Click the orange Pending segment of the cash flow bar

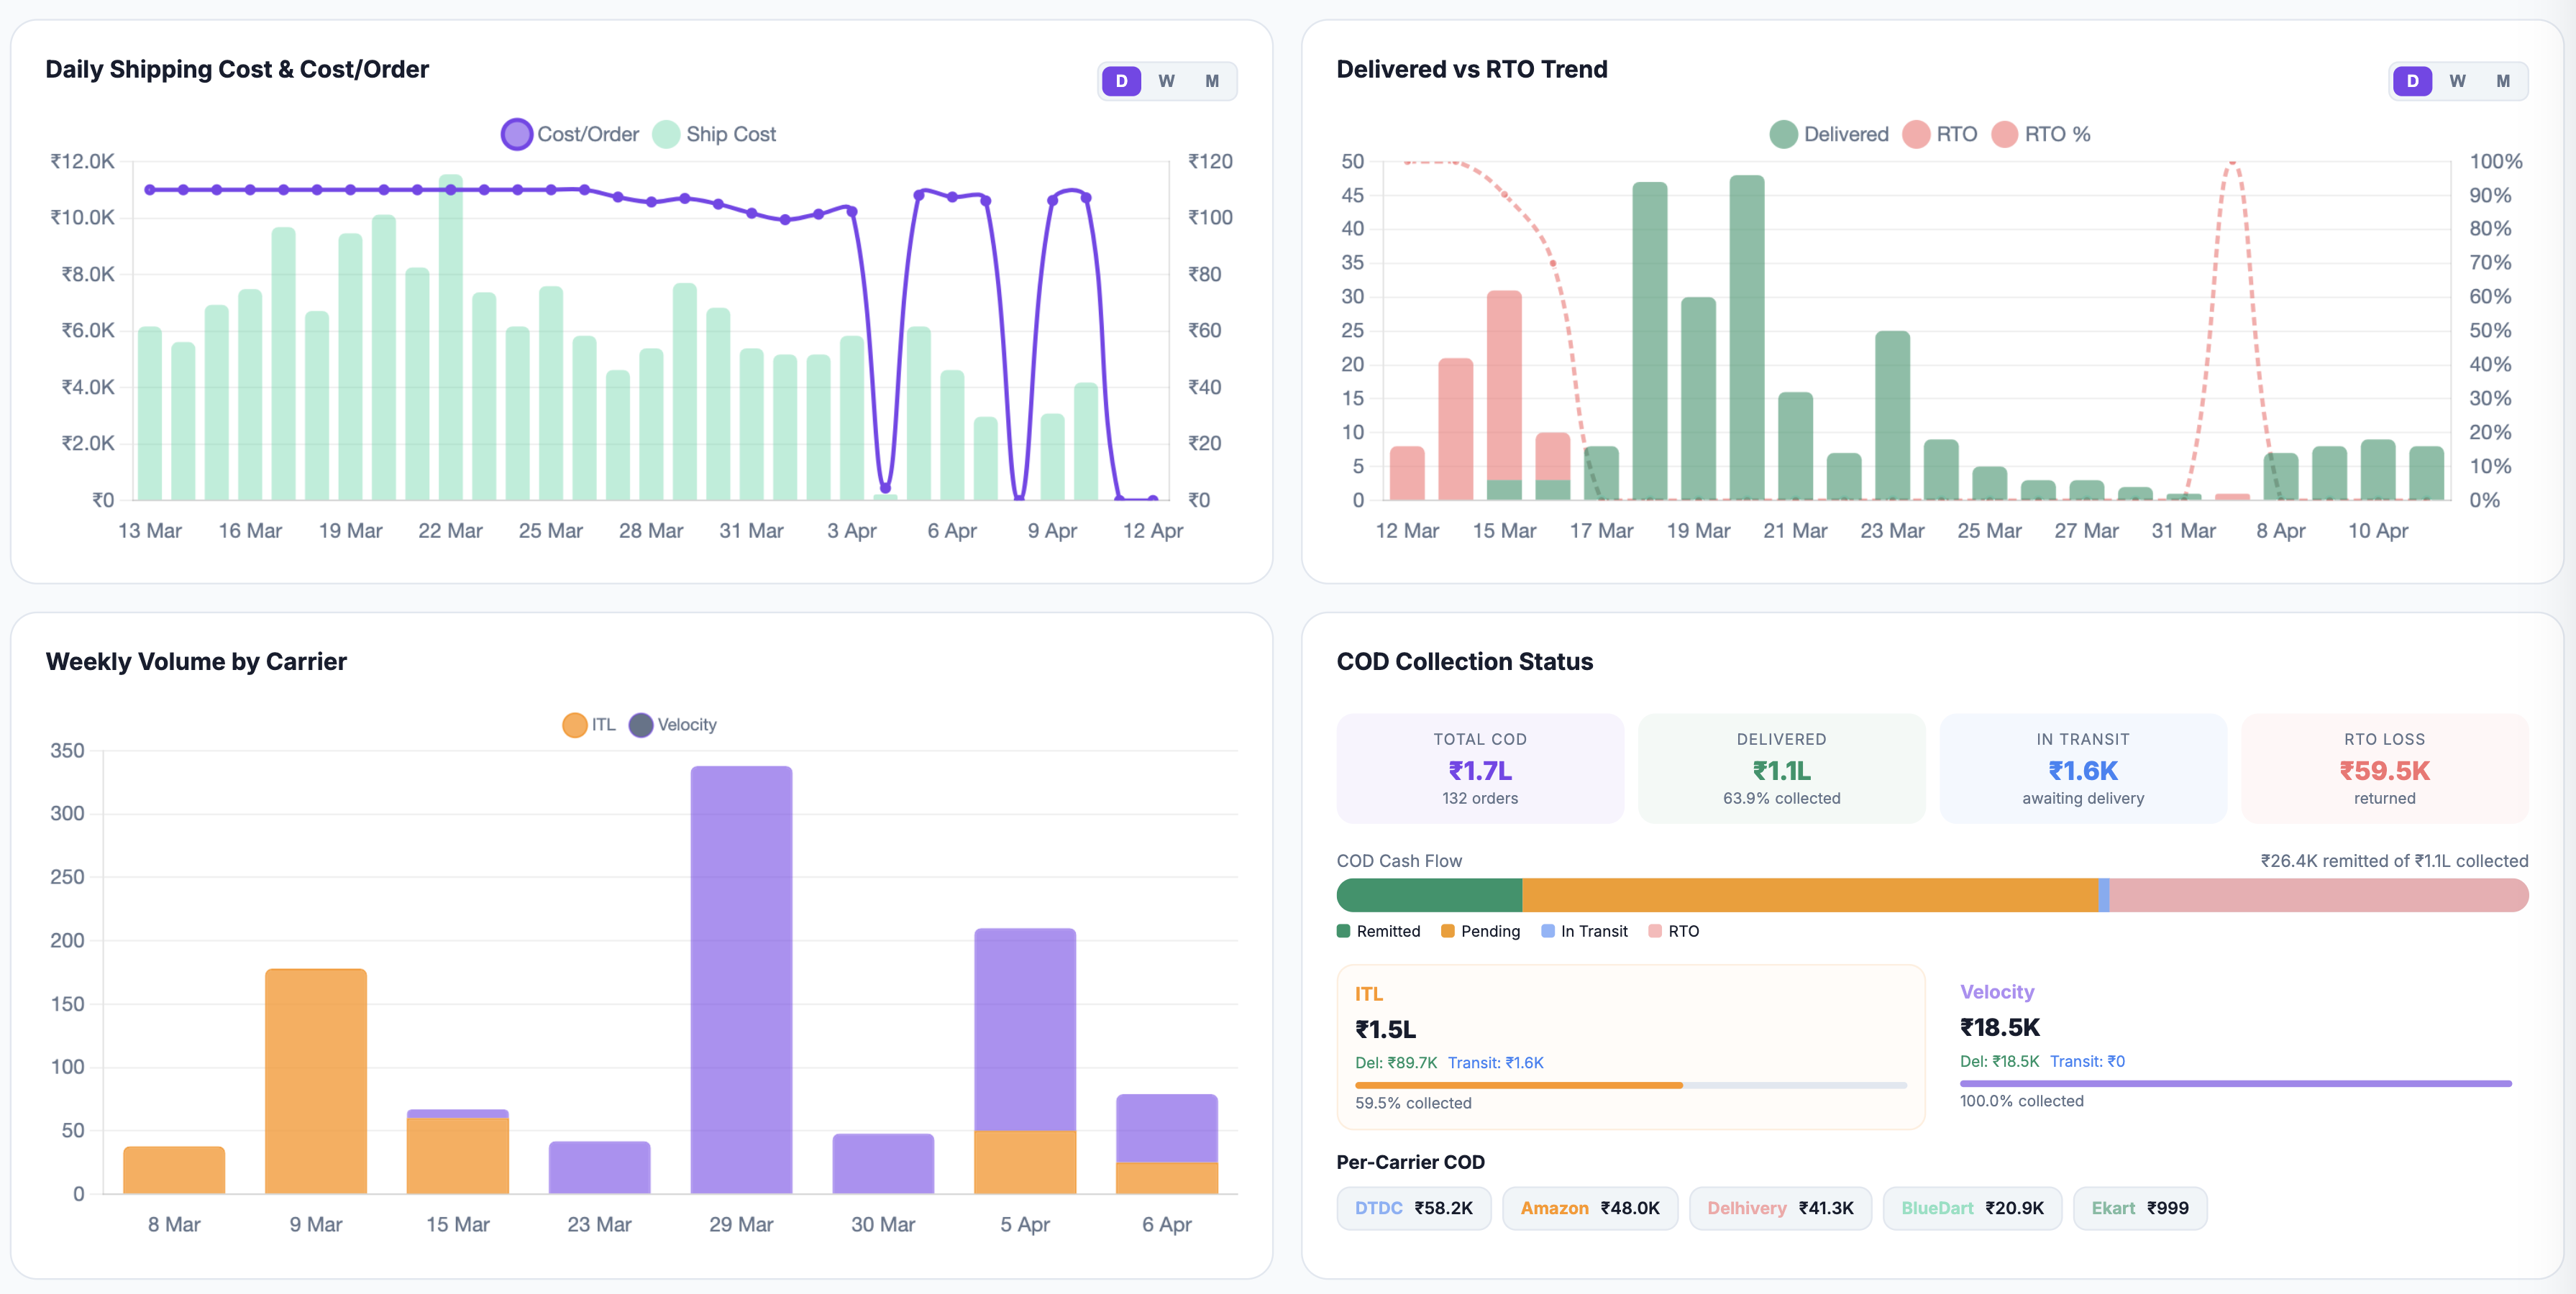pos(1810,895)
